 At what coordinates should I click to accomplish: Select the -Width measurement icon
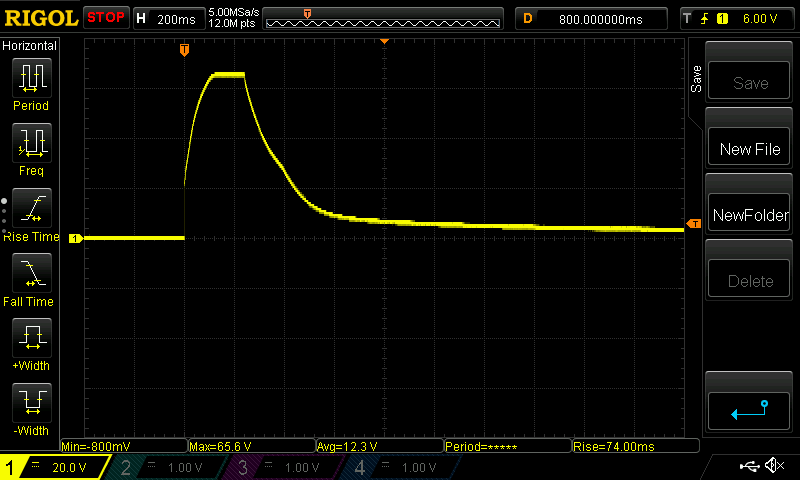[x=31, y=403]
